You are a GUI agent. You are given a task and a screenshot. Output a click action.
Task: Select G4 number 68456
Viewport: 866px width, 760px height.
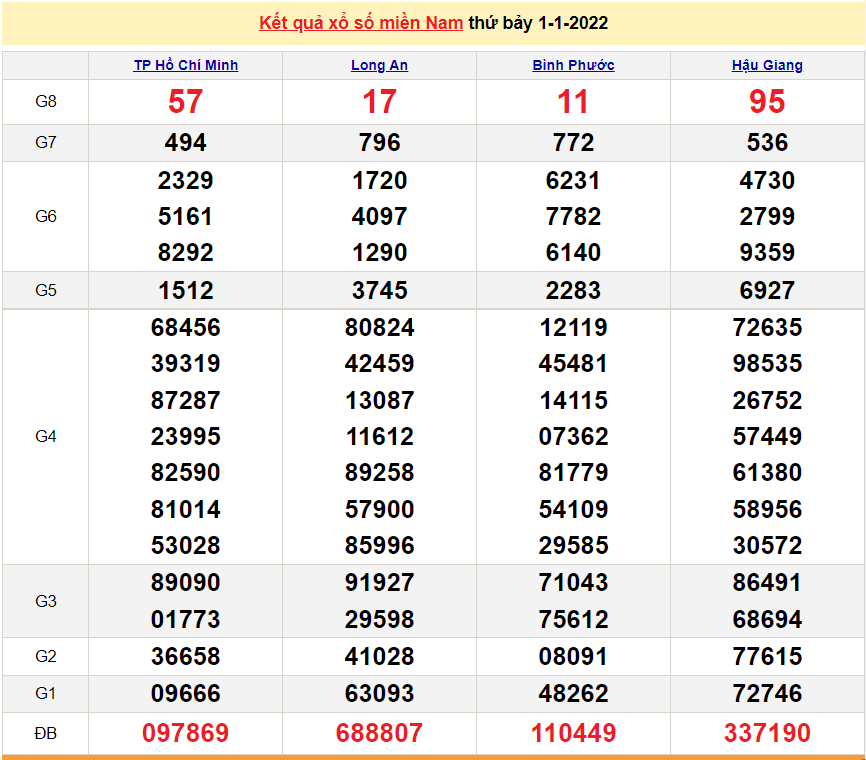click(x=186, y=328)
